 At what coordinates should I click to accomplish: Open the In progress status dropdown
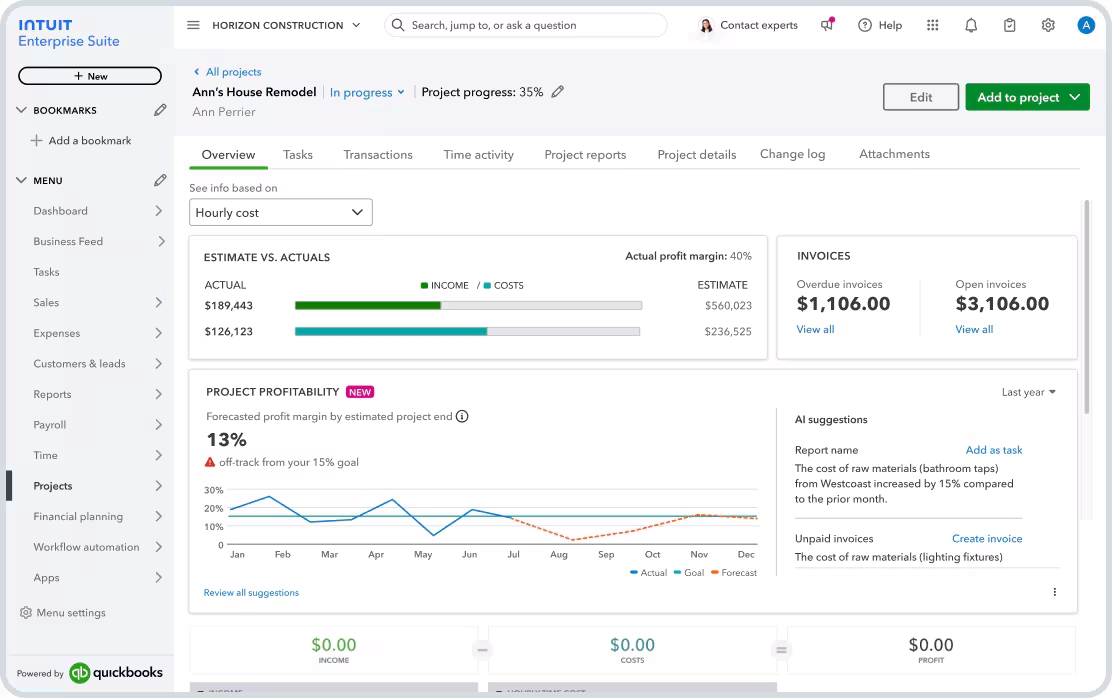367,92
